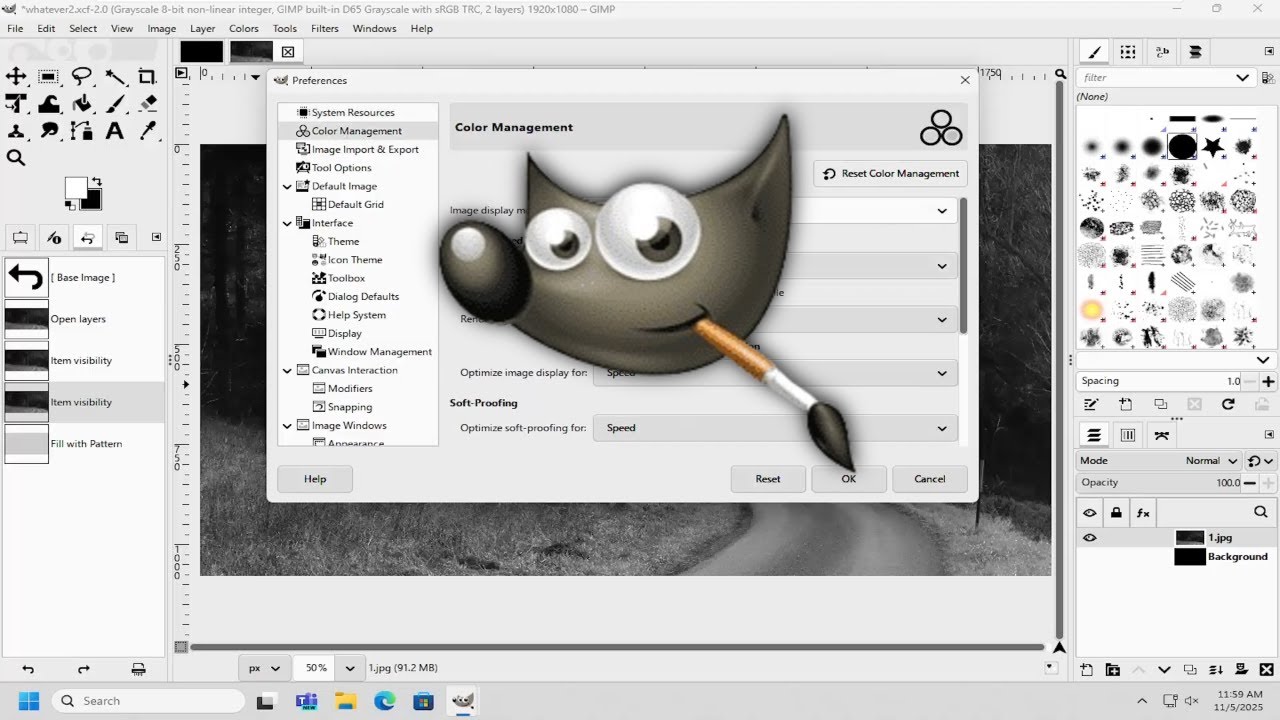Image resolution: width=1280 pixels, height=720 pixels.
Task: Open GIMP from the Windows taskbar
Action: click(462, 701)
